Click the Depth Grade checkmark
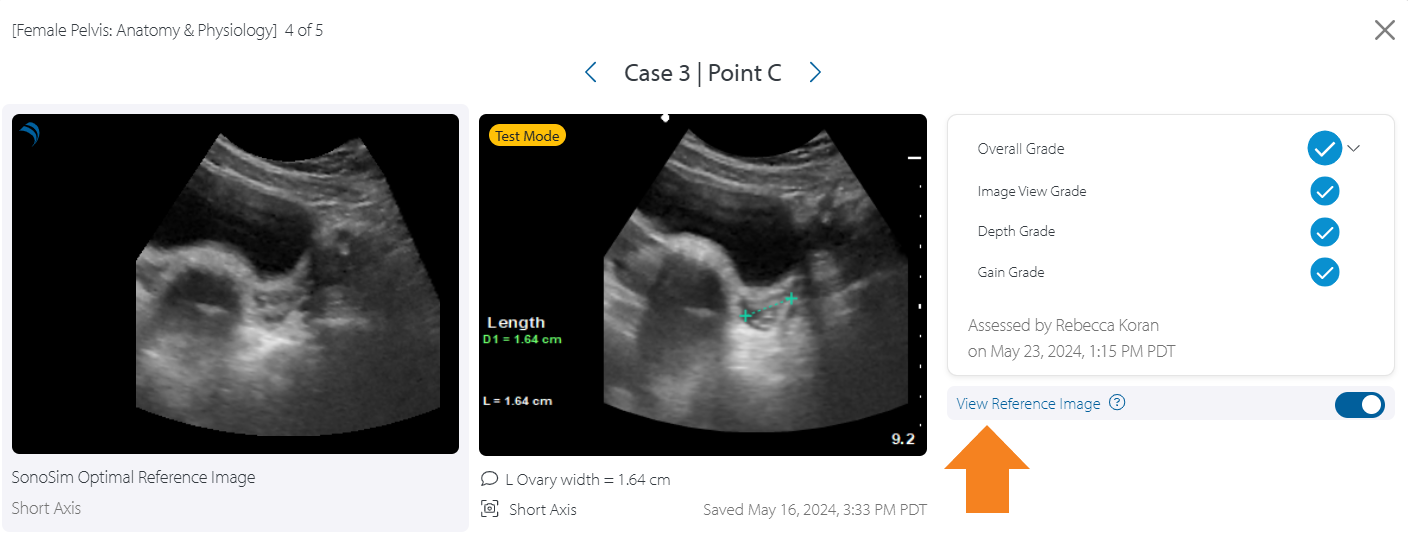Image resolution: width=1408 pixels, height=547 pixels. (x=1324, y=232)
